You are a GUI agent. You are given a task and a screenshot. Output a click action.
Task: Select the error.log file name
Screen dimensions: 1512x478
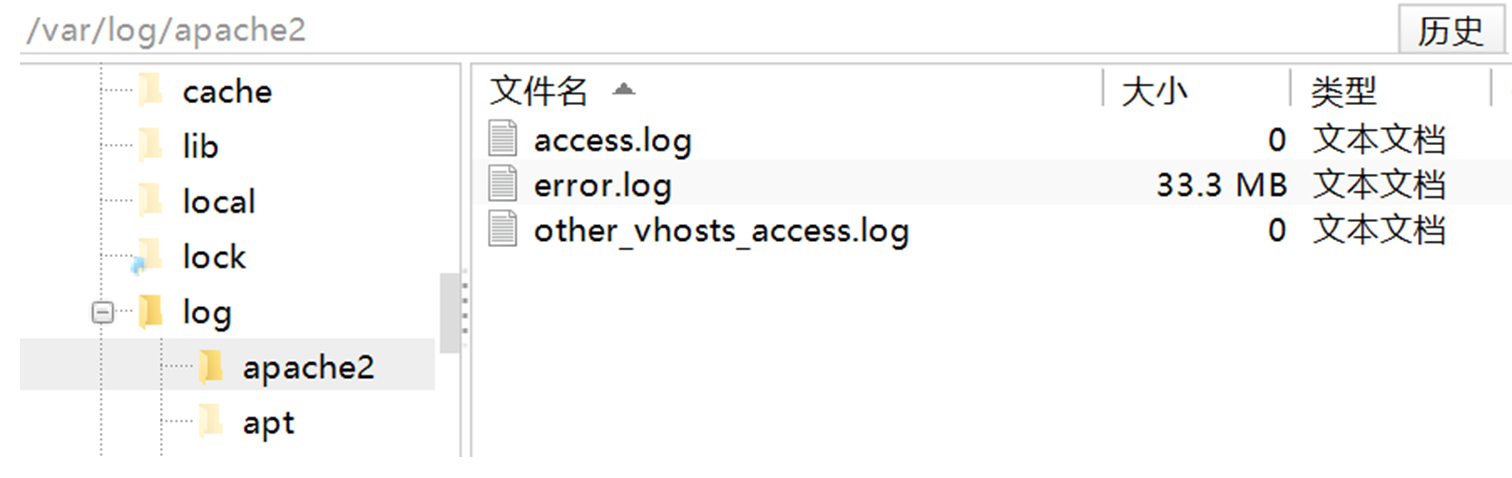click(x=603, y=185)
